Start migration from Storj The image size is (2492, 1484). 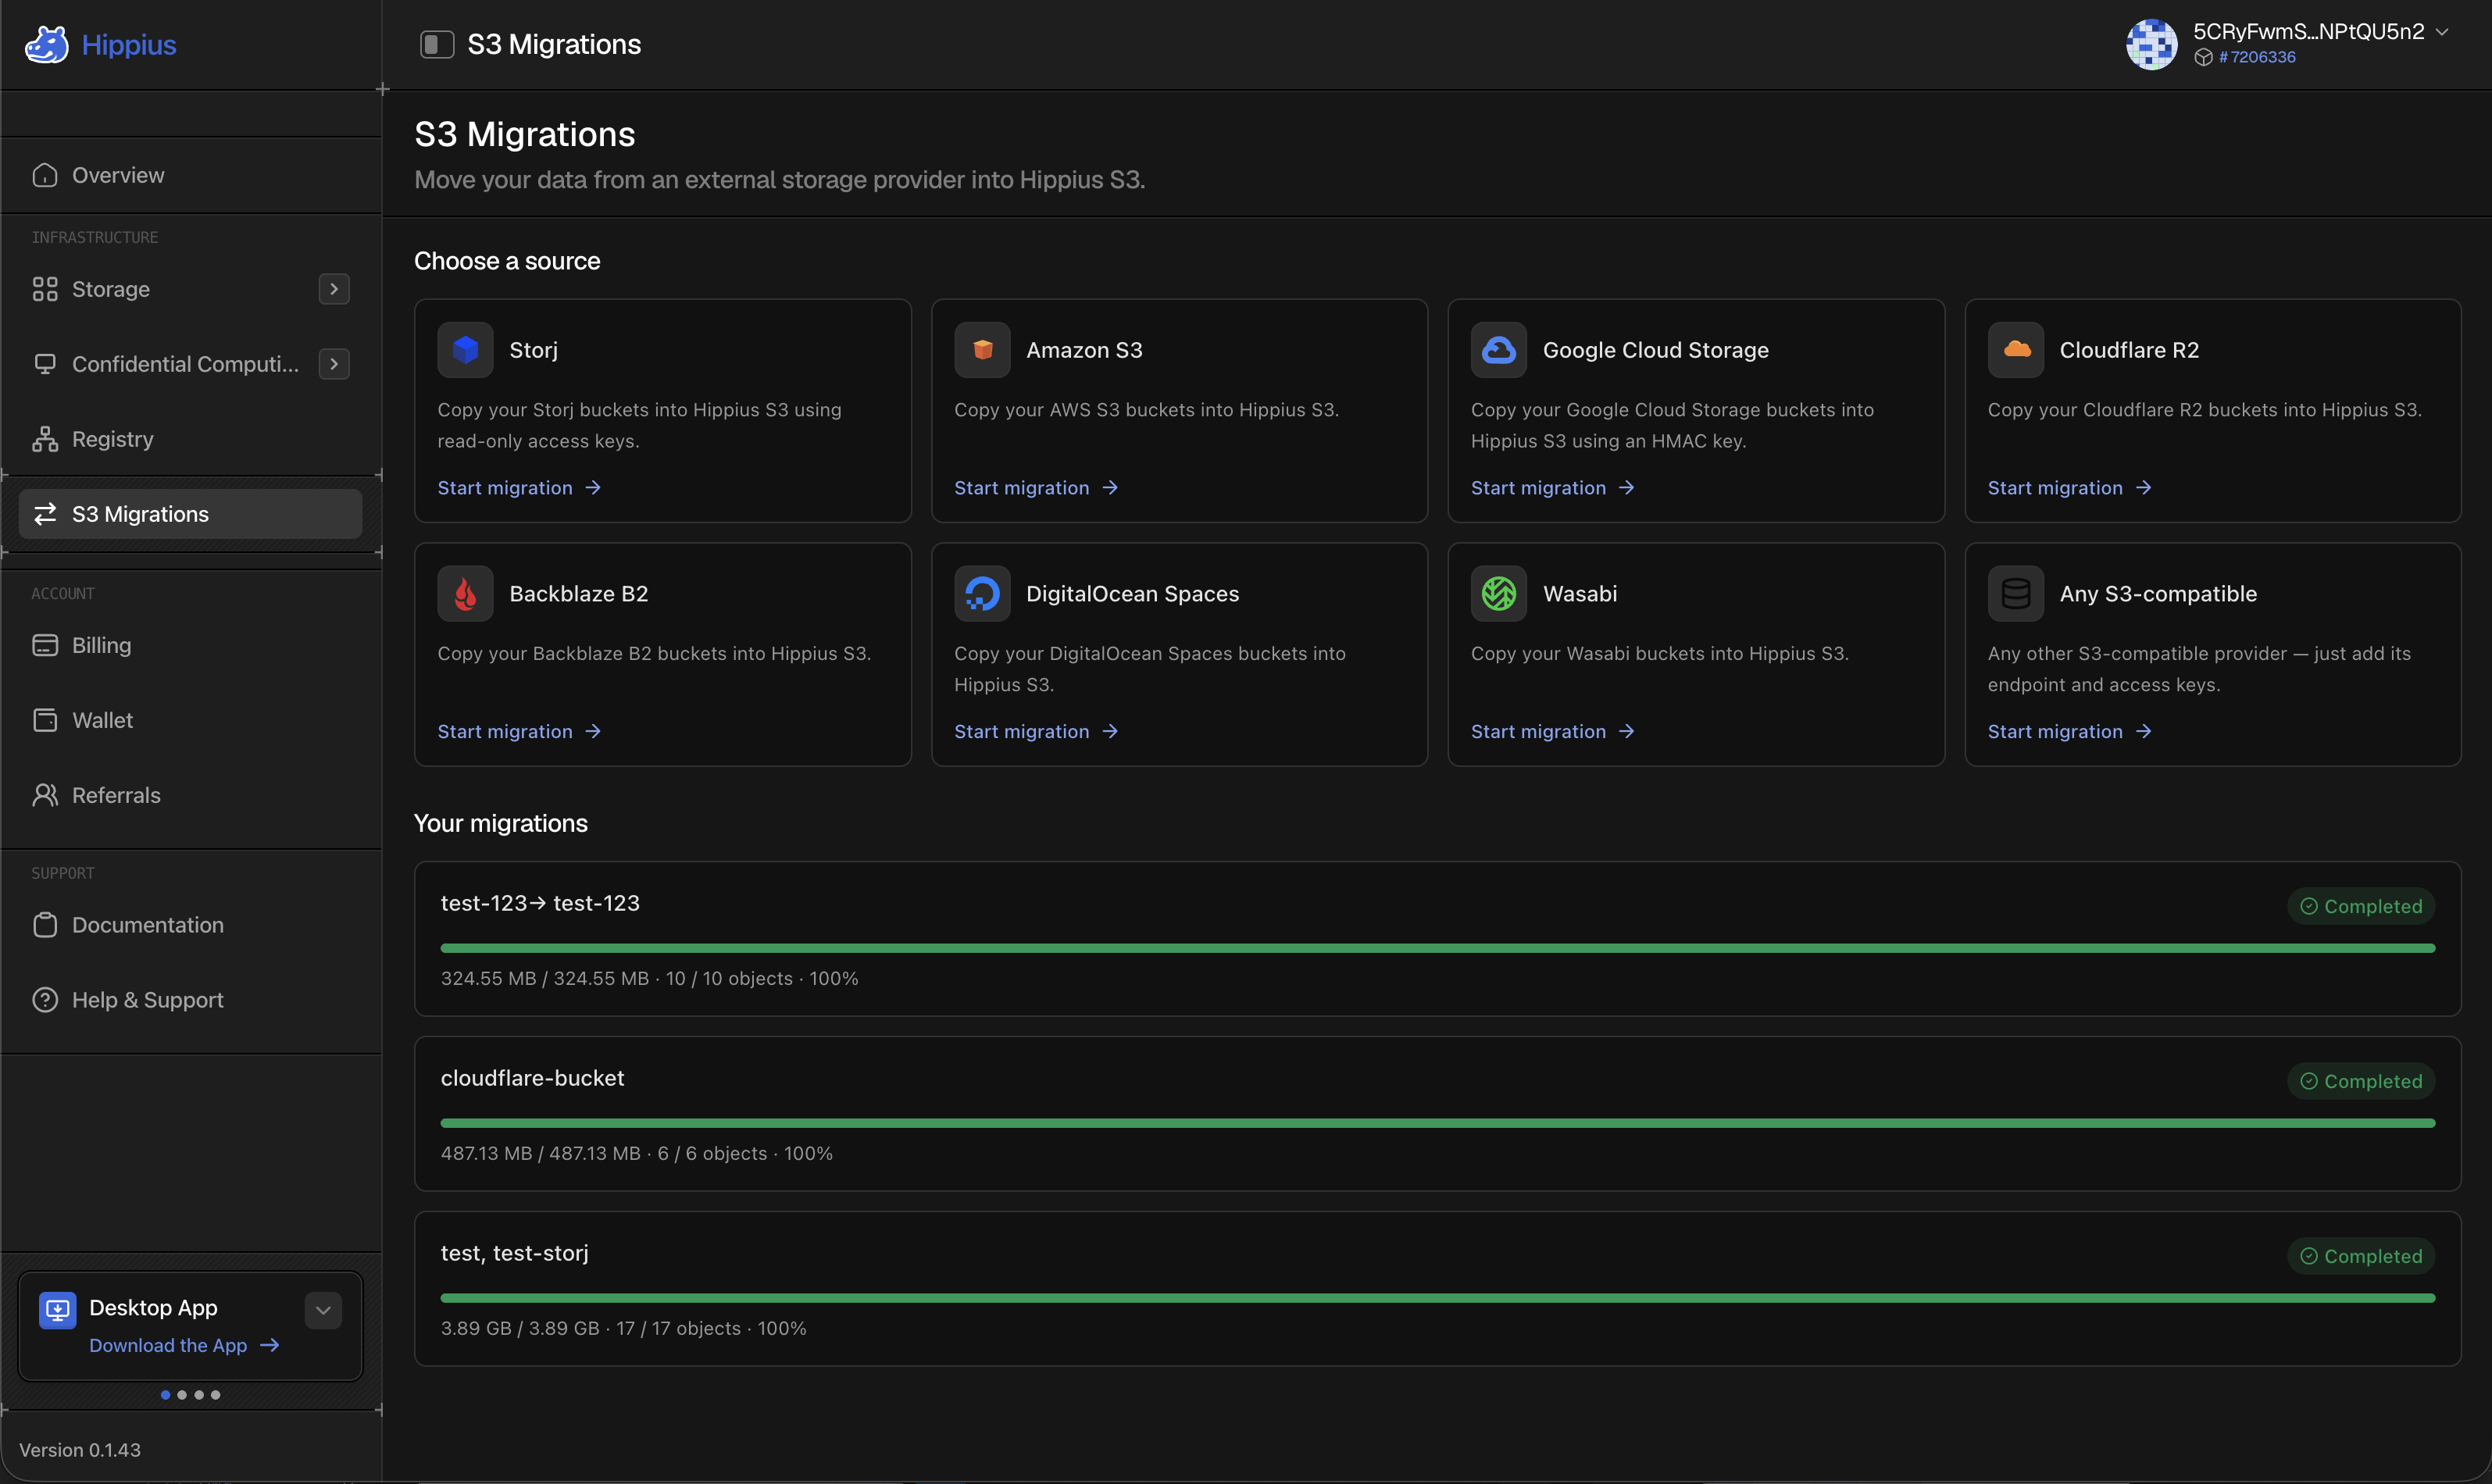[x=519, y=488]
